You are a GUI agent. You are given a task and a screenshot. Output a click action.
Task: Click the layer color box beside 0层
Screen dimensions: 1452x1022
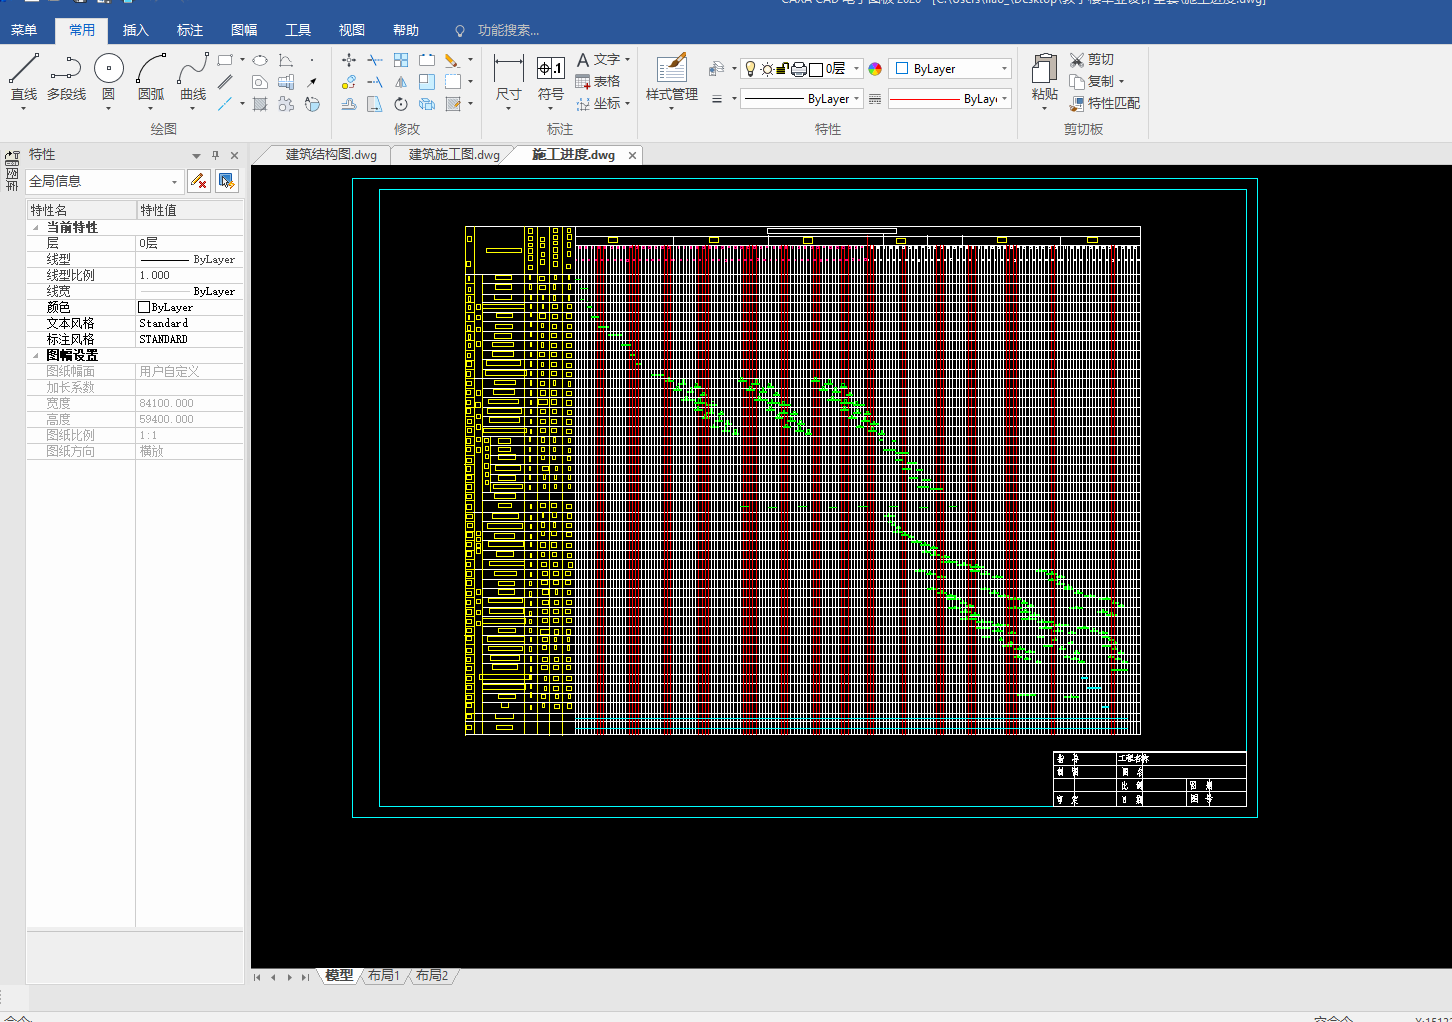816,69
